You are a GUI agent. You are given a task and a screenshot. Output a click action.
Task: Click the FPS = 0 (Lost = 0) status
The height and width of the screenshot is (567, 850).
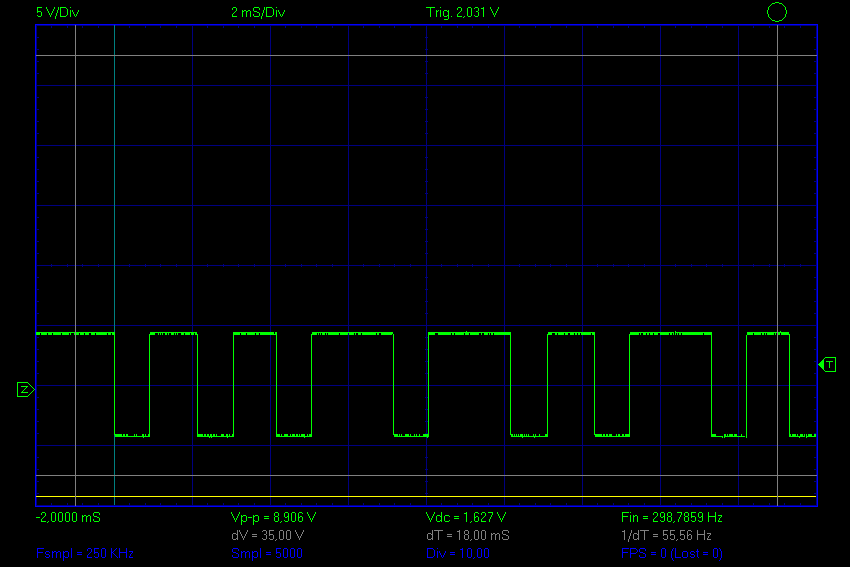(x=672, y=553)
